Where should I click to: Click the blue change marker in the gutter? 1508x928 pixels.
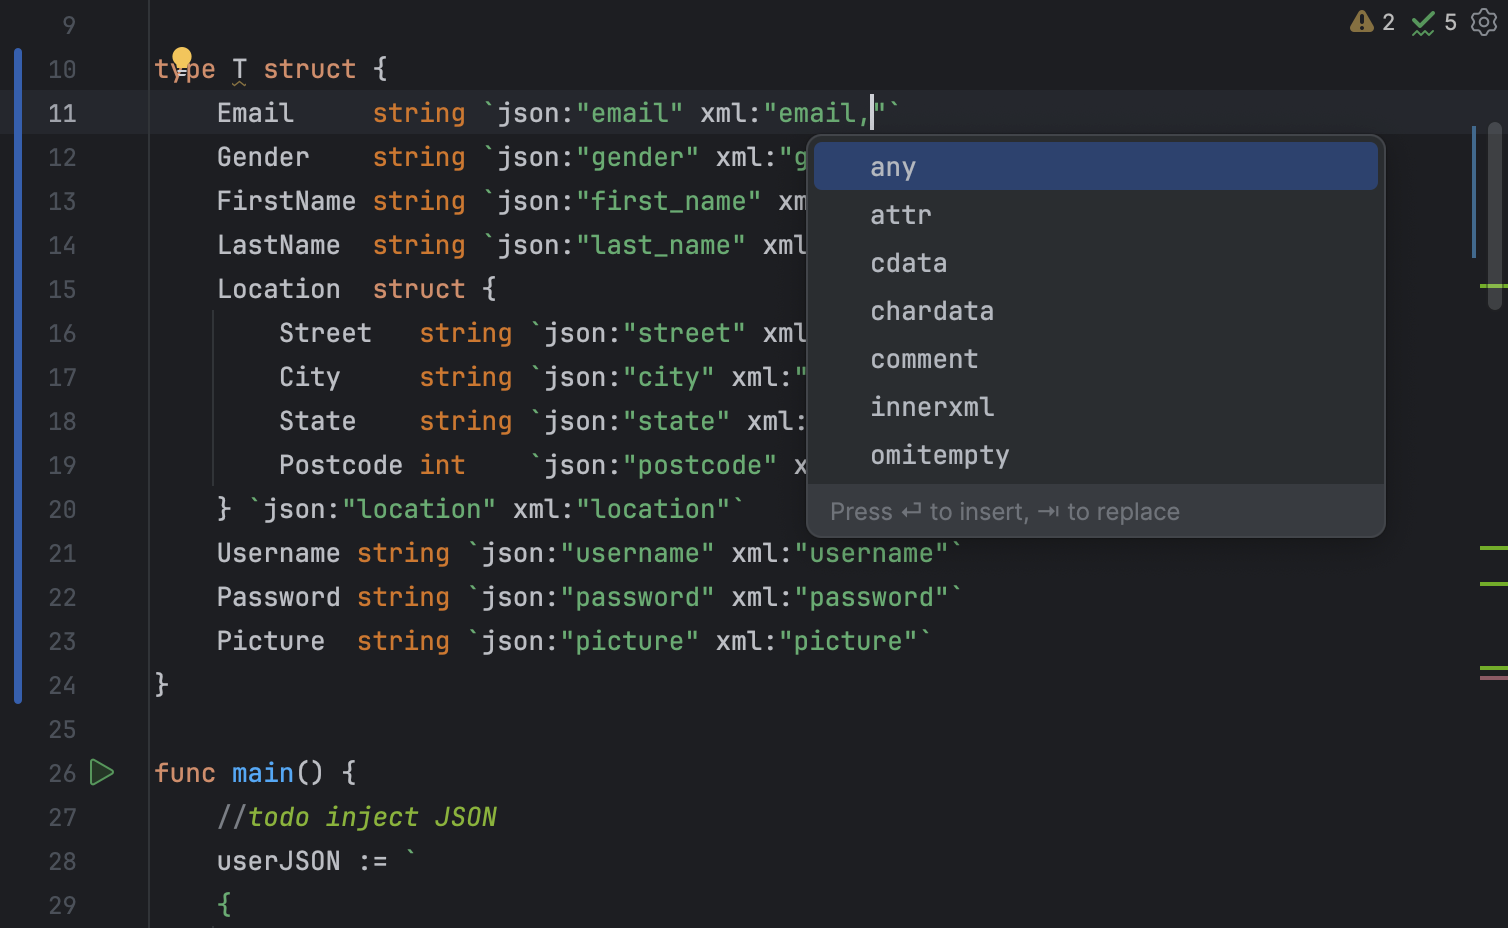(16, 370)
